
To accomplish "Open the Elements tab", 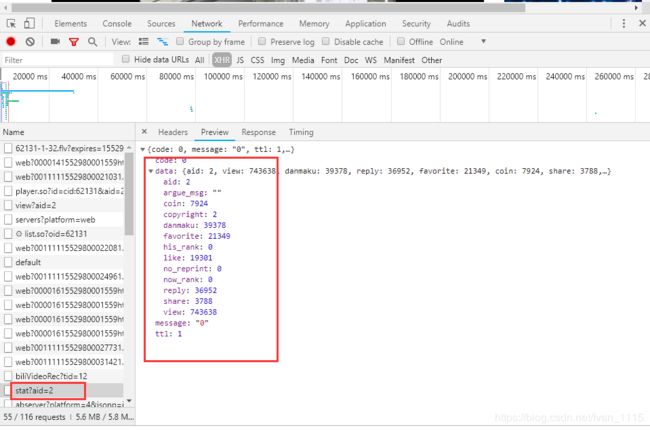I will [x=70, y=24].
